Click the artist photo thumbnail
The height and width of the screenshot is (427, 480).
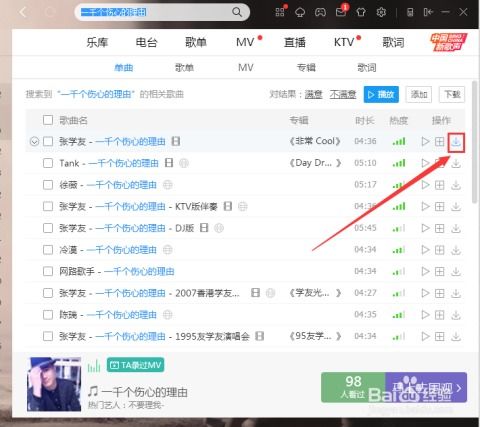(54, 384)
